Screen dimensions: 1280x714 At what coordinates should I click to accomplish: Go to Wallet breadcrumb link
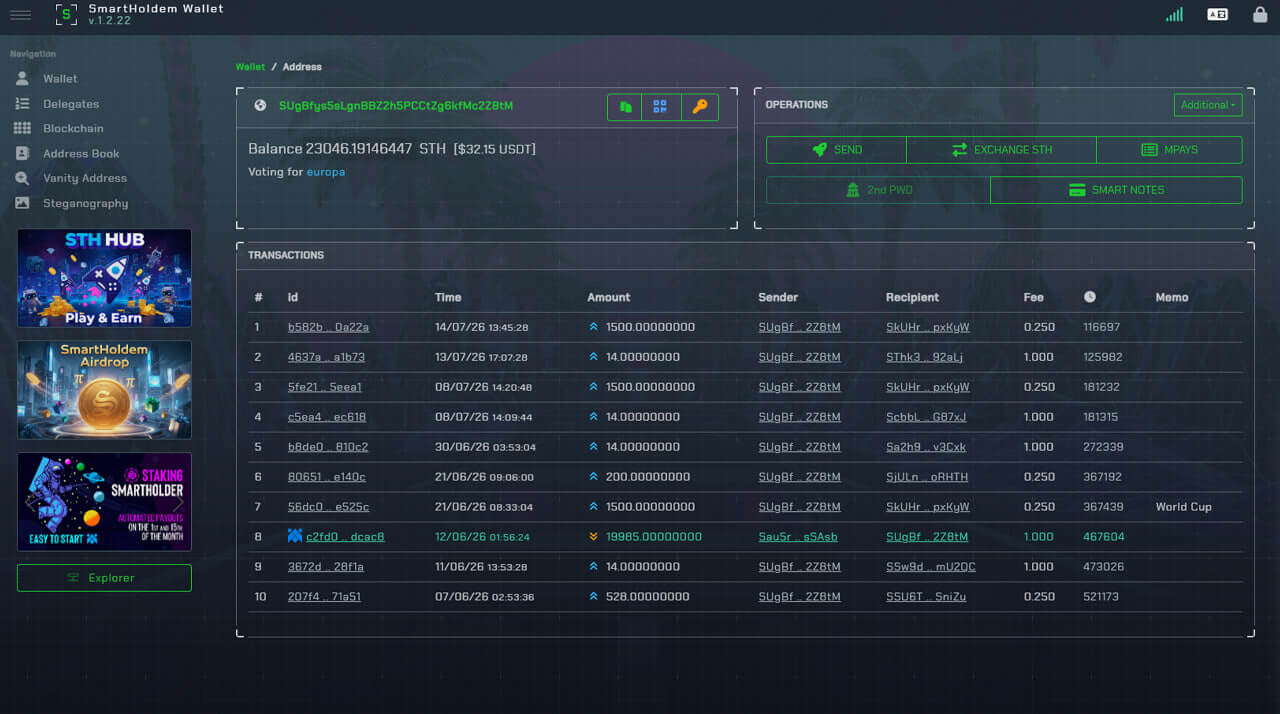pos(250,67)
